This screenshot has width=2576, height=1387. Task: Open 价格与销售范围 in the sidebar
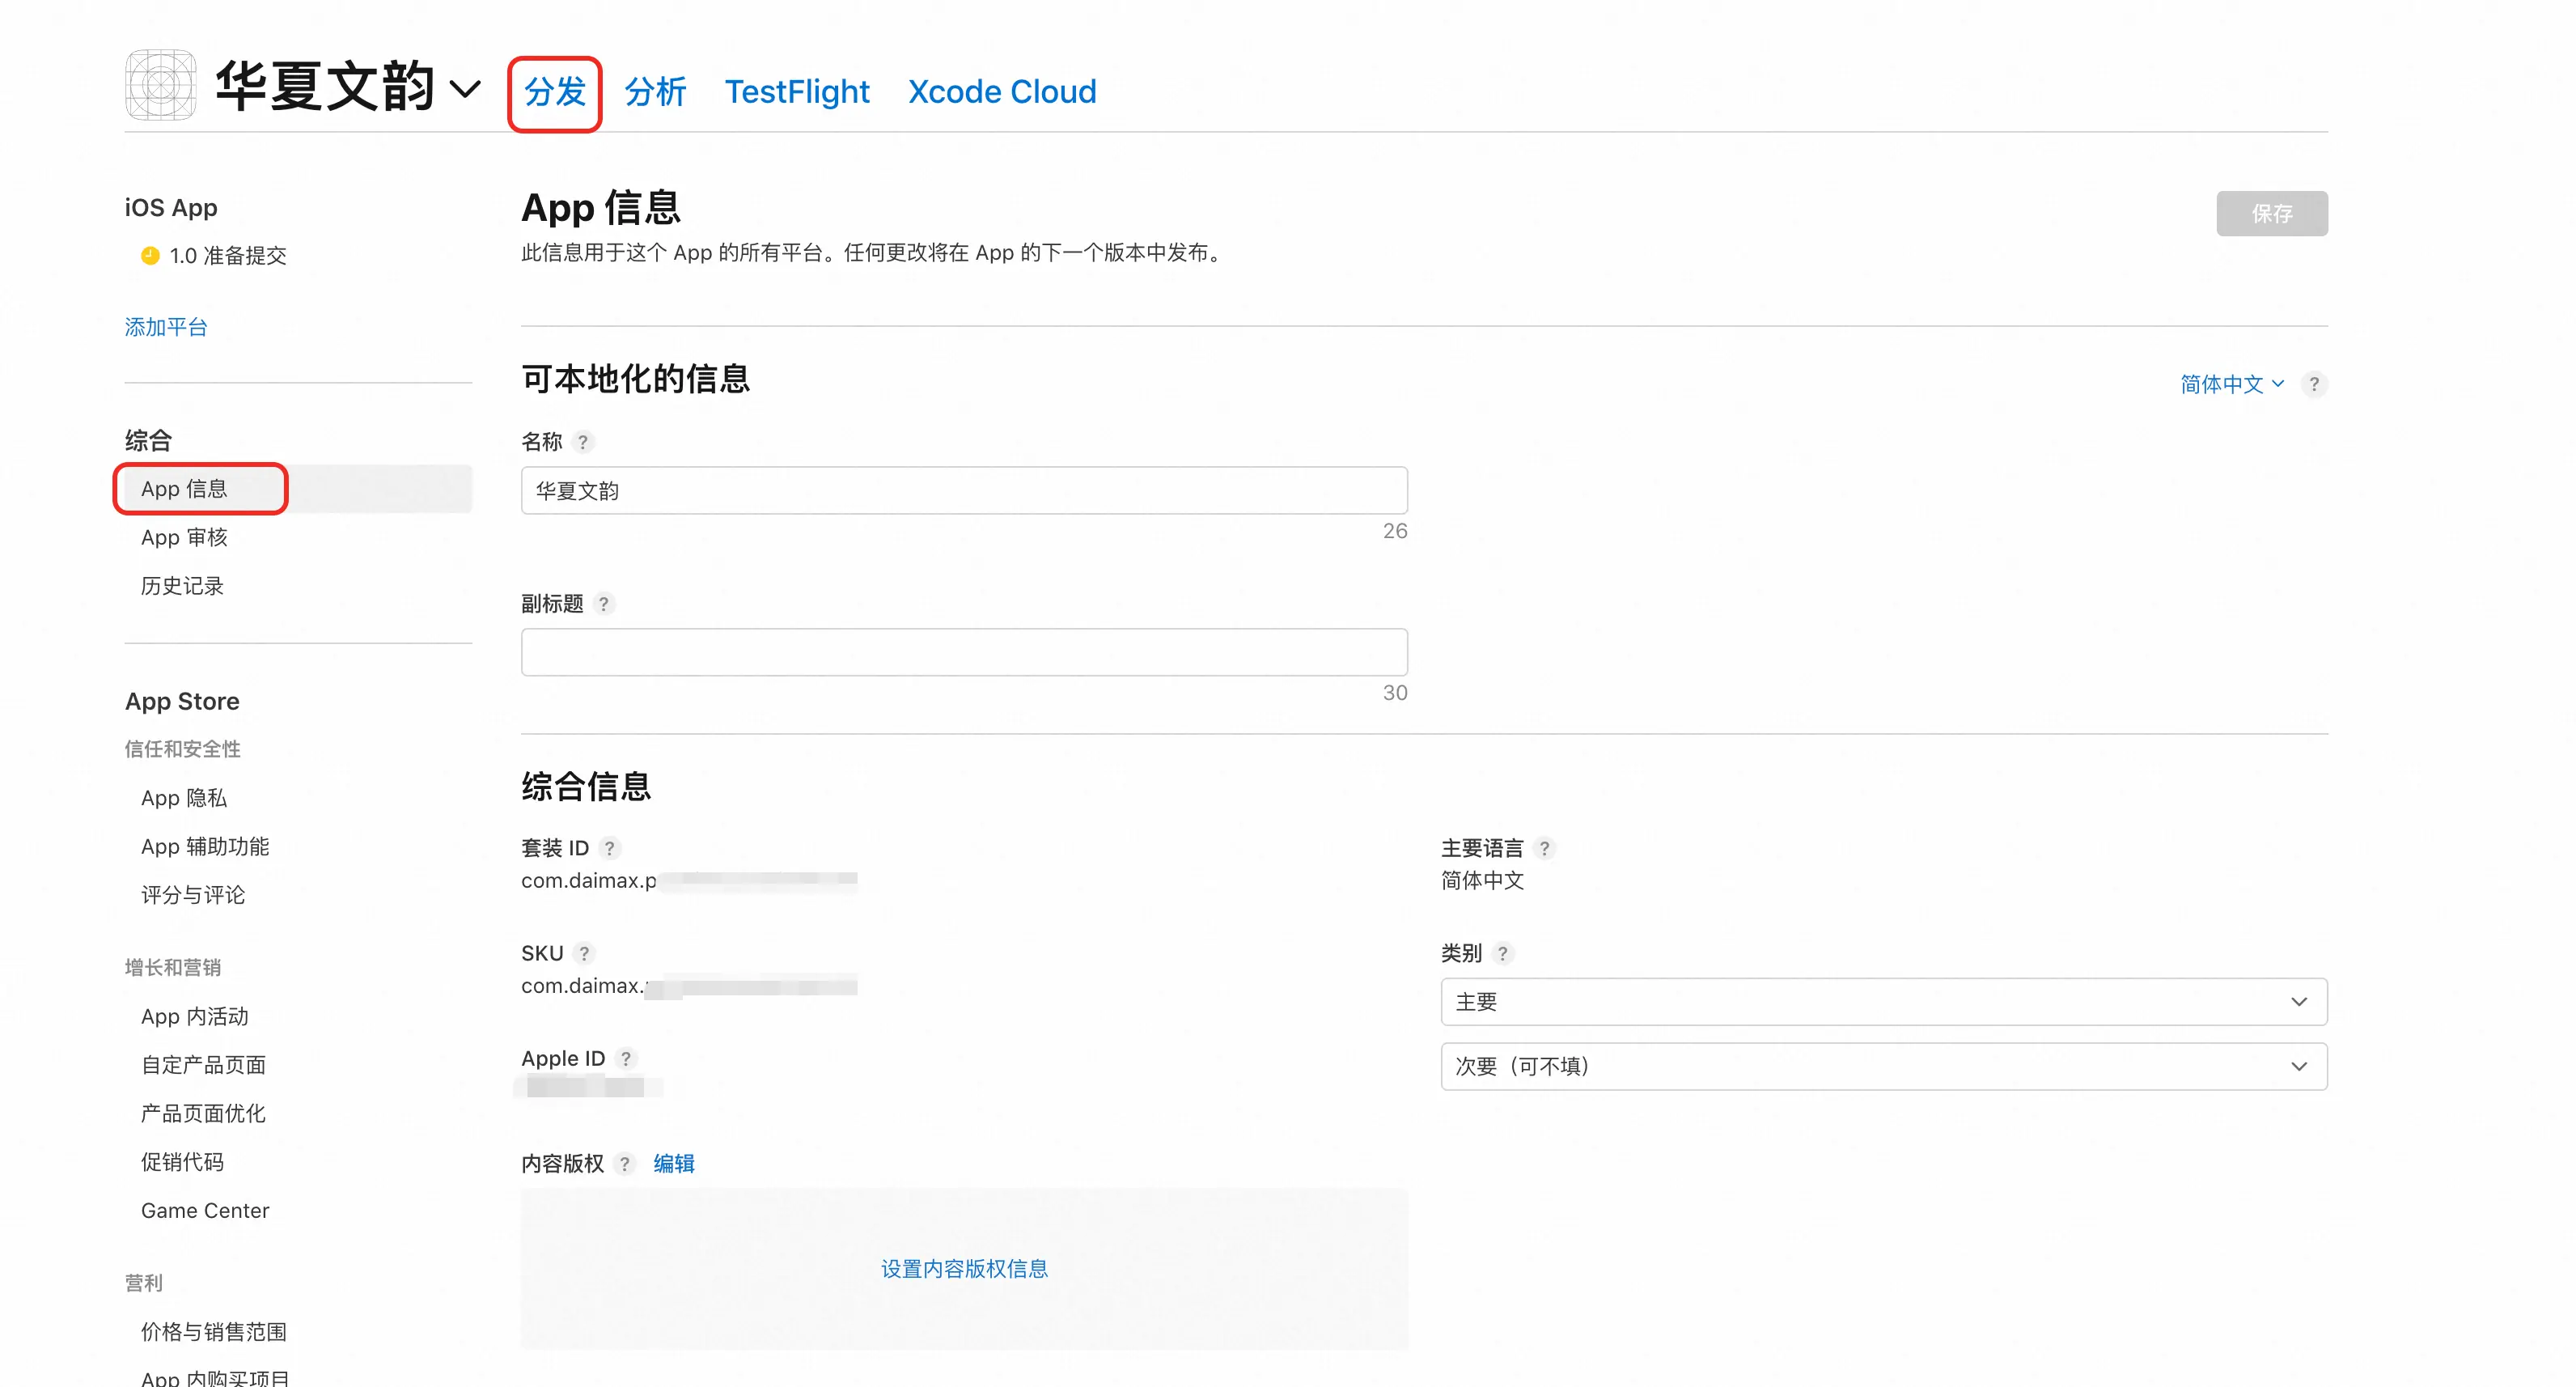[214, 1332]
